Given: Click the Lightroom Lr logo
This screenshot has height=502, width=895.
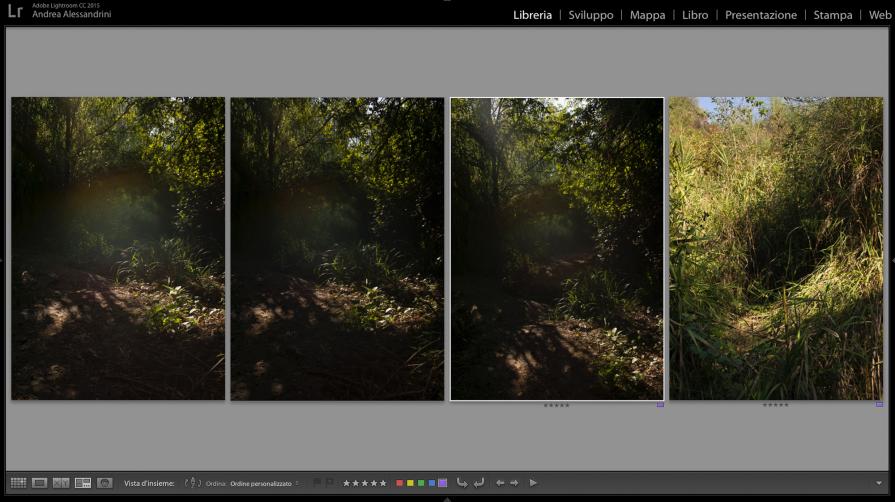Looking at the screenshot, I should (x=15, y=11).
